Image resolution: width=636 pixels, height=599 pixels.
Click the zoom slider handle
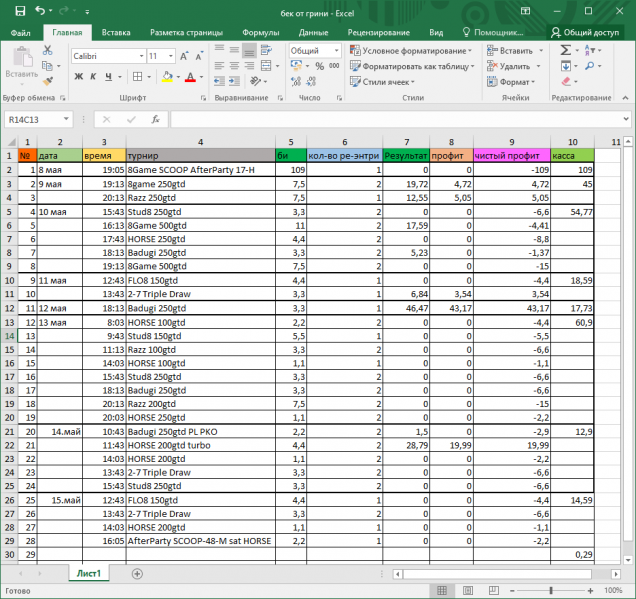point(551,590)
